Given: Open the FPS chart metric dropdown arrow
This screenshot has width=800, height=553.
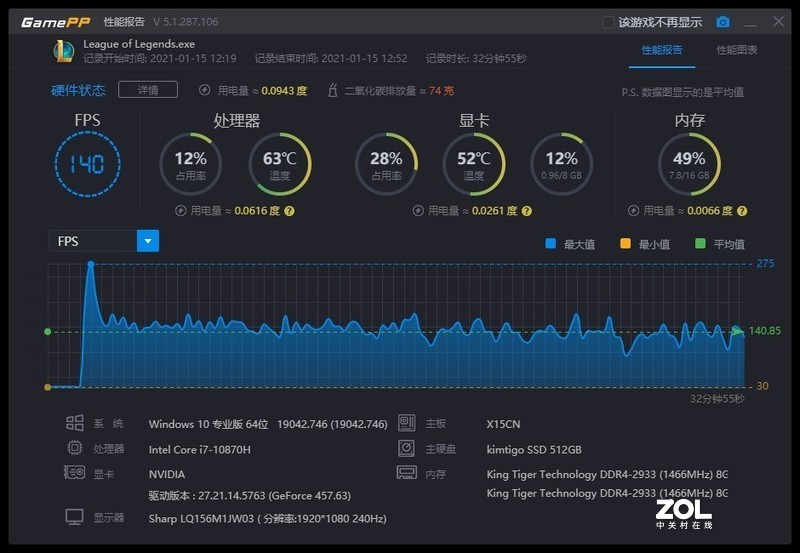Looking at the screenshot, I should pos(148,241).
